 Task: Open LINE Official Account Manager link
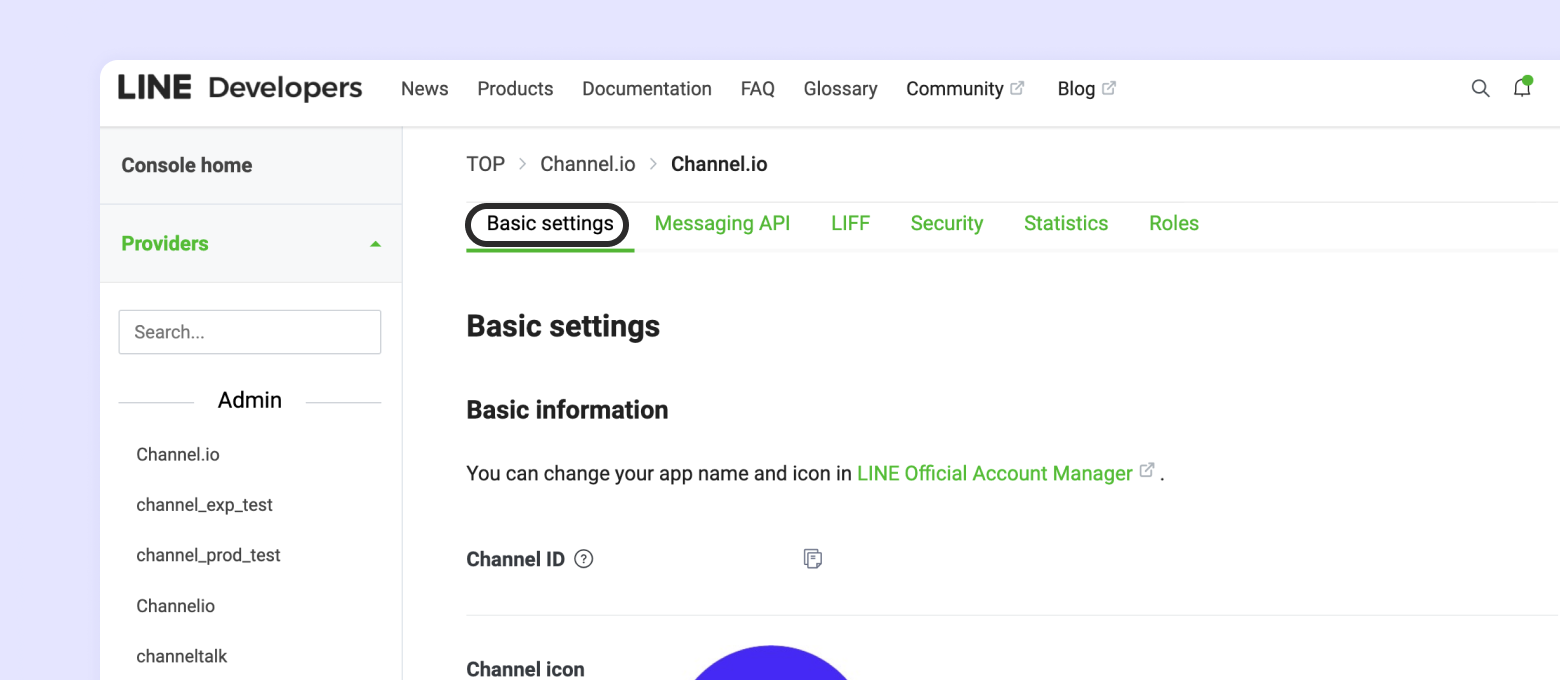point(995,473)
